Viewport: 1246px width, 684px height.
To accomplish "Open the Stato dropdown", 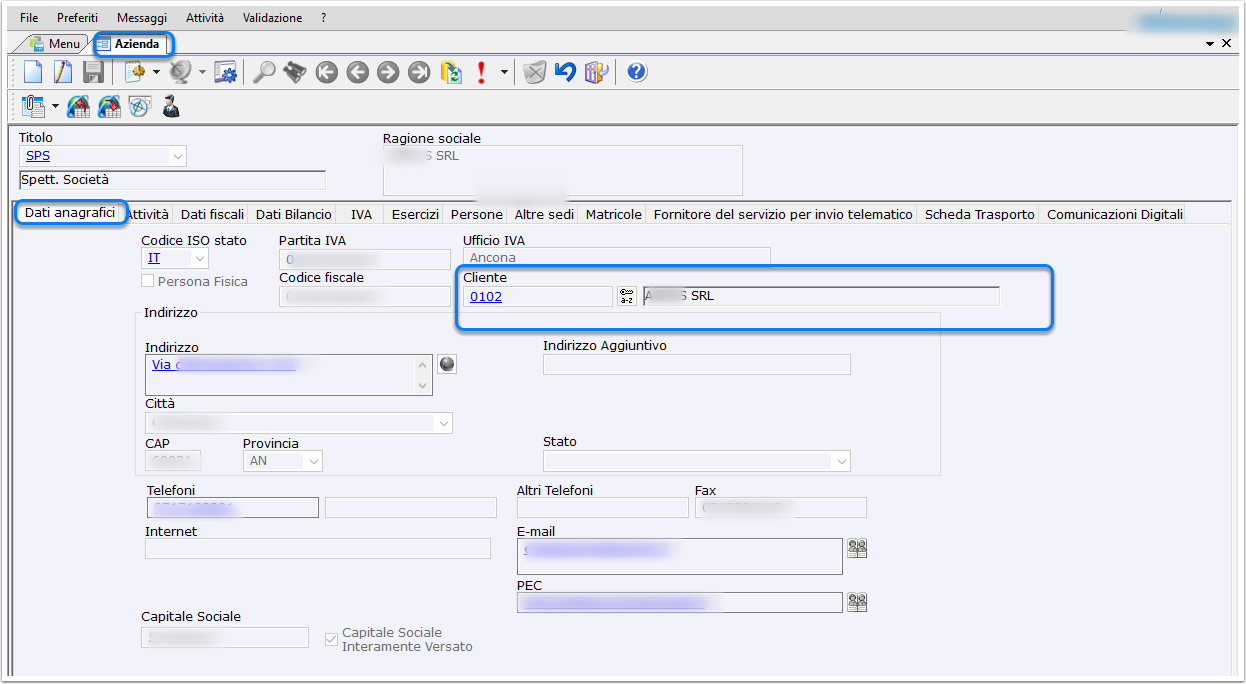I will tap(842, 461).
